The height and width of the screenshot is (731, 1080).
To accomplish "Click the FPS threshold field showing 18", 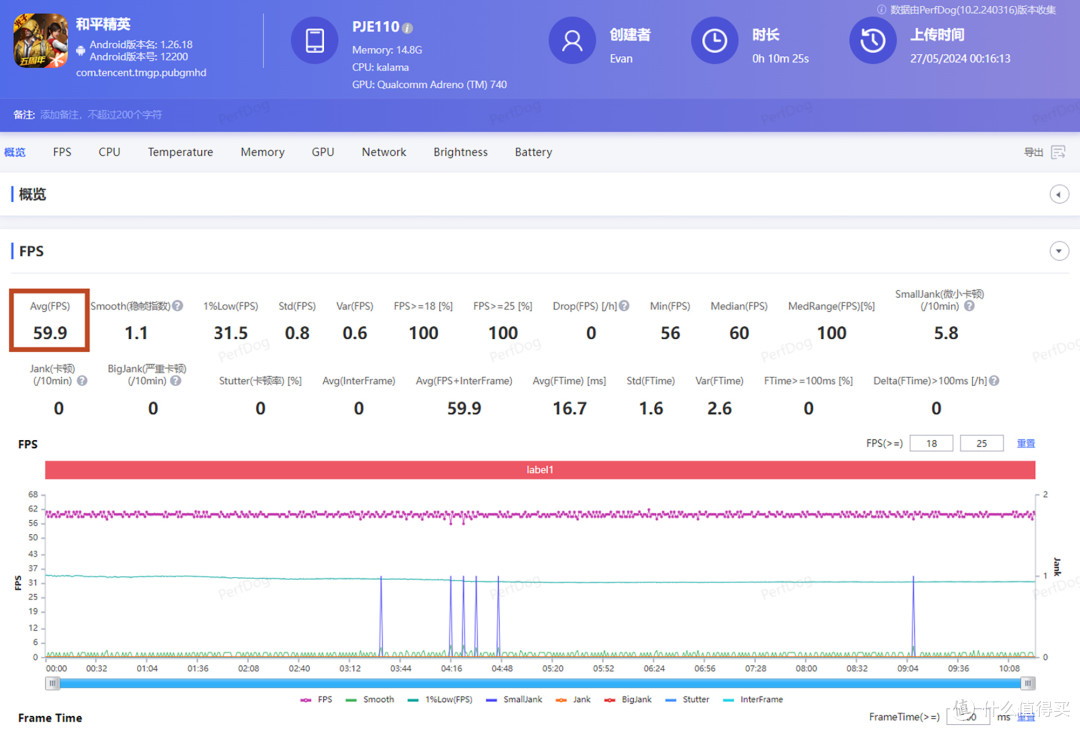I will point(931,443).
